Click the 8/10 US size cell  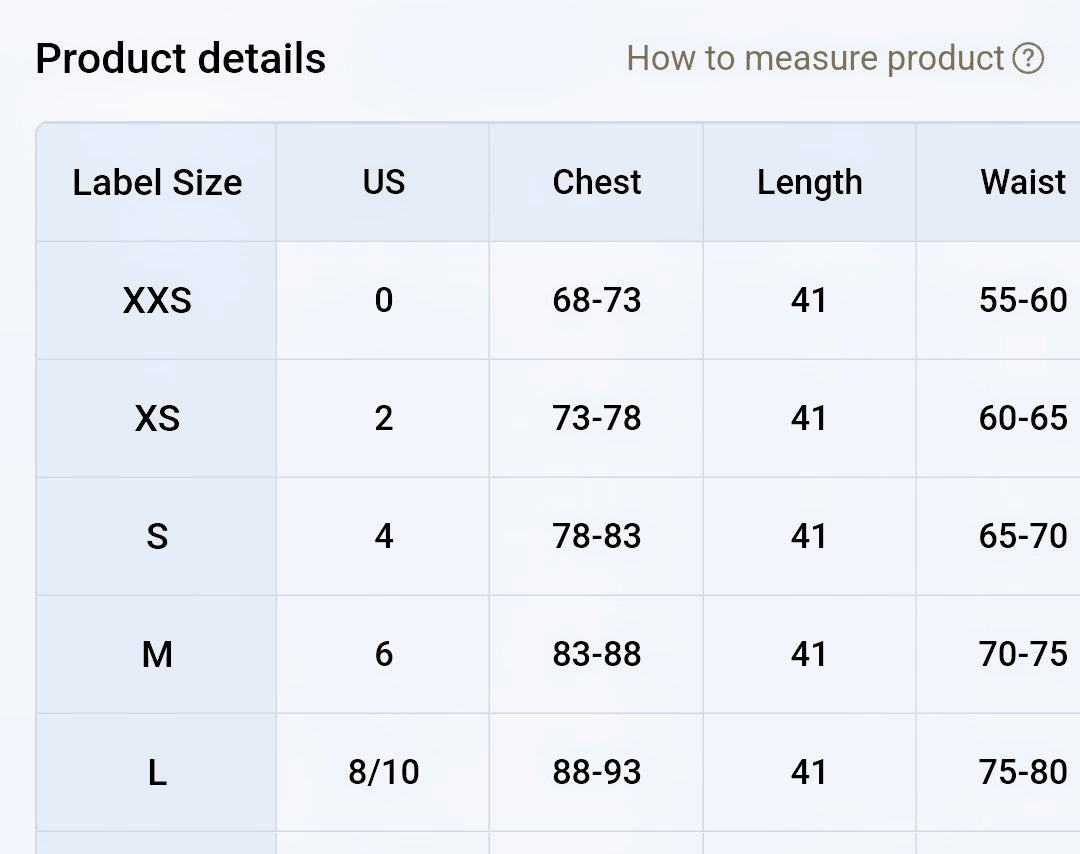point(384,772)
